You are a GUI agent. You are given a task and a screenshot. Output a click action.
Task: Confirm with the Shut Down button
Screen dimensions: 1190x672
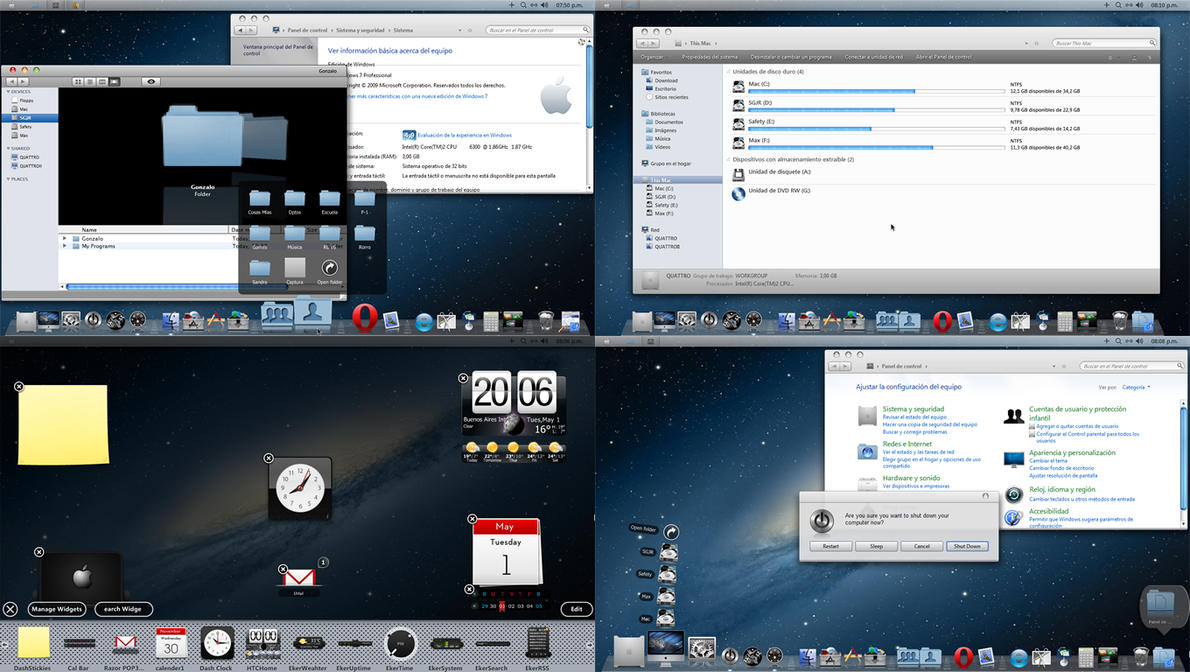point(967,546)
